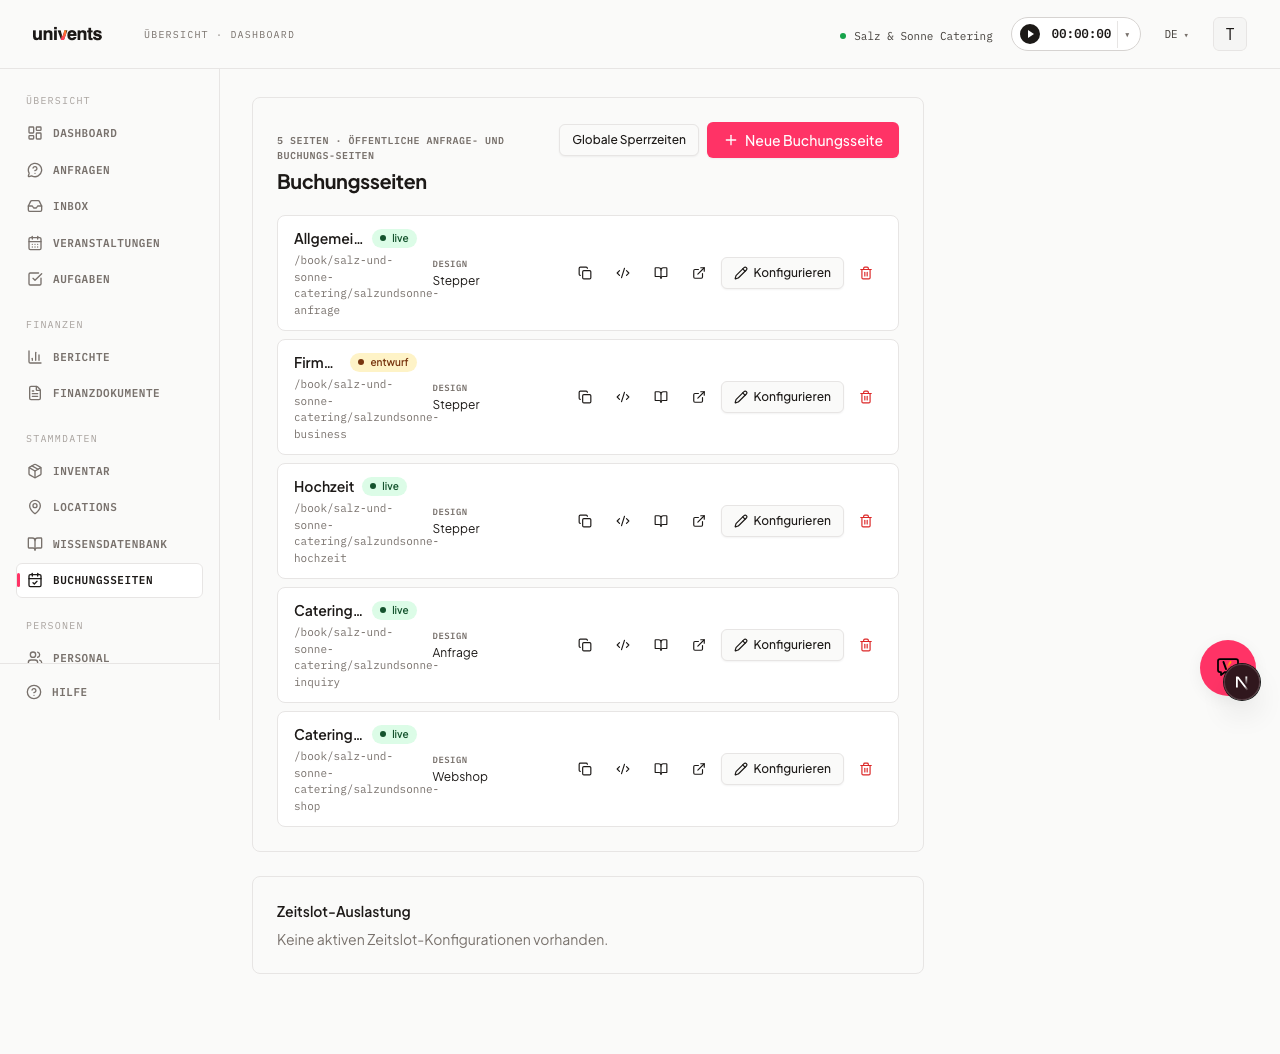
Task: Open Anfrage design page externally
Action: [699, 645]
